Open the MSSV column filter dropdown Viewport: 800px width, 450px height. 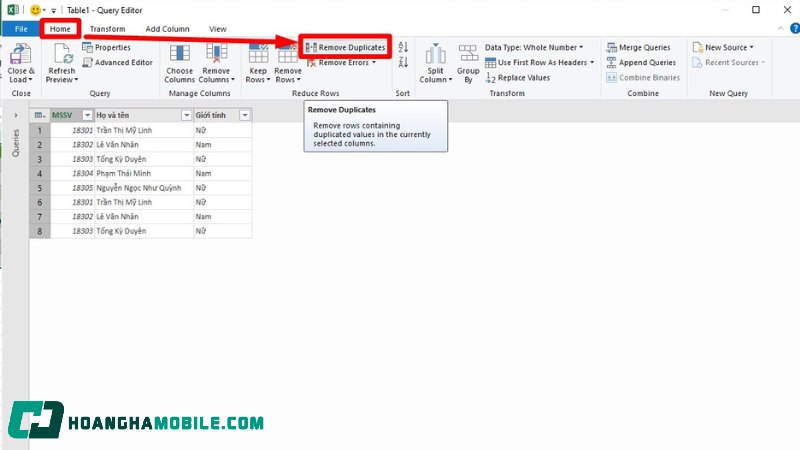(87, 115)
